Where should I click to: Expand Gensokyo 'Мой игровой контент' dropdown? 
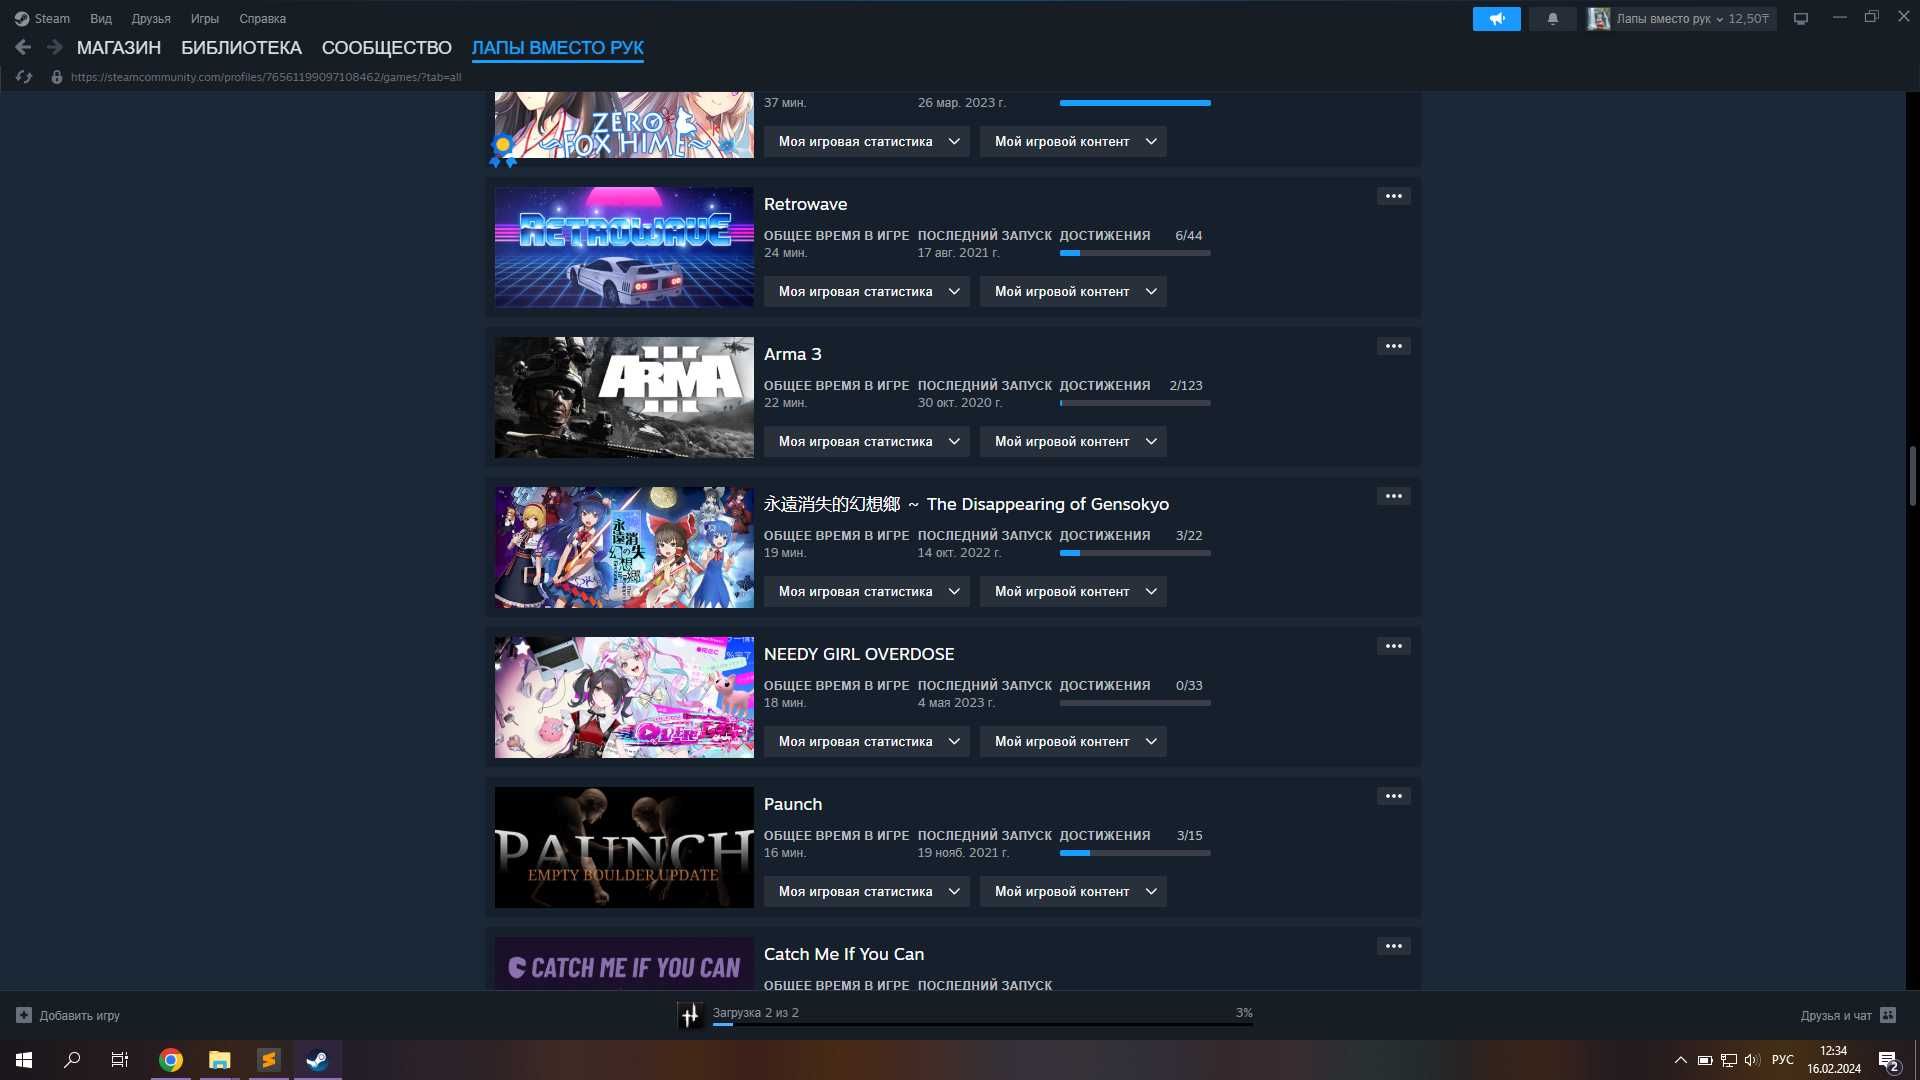(1073, 592)
